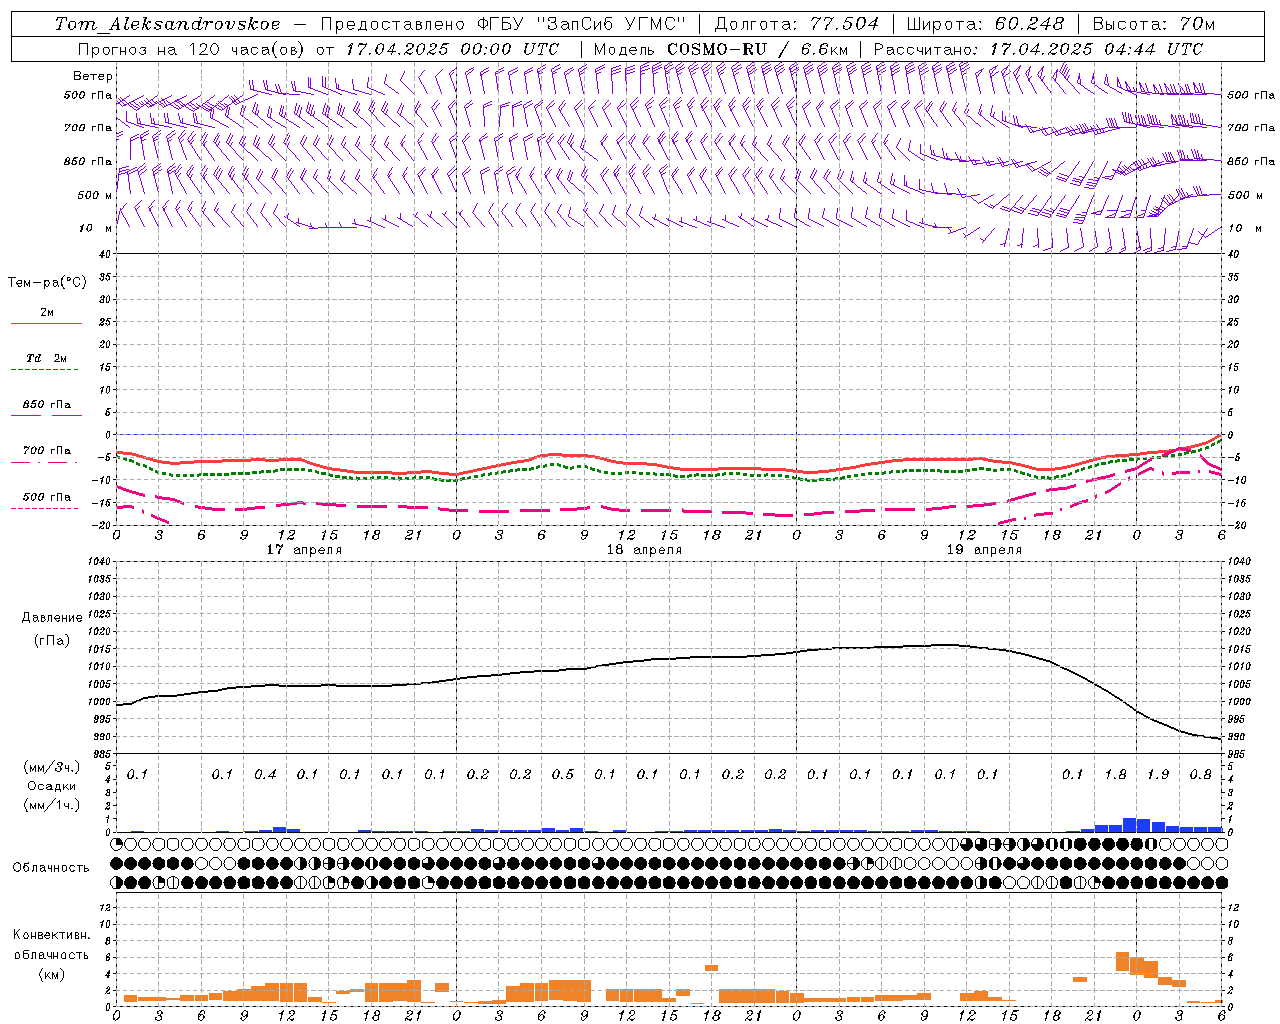
Task: Click the Конвективн. convective cloud label
Action: point(51,935)
